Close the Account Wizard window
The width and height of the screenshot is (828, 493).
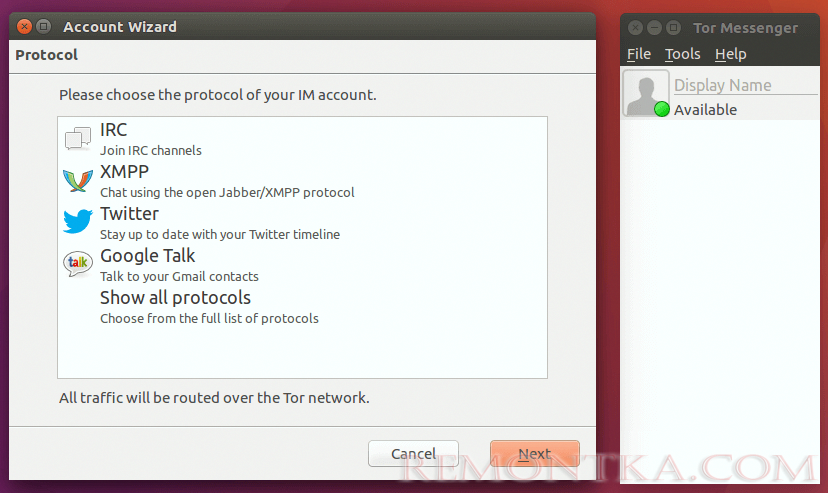coord(24,26)
